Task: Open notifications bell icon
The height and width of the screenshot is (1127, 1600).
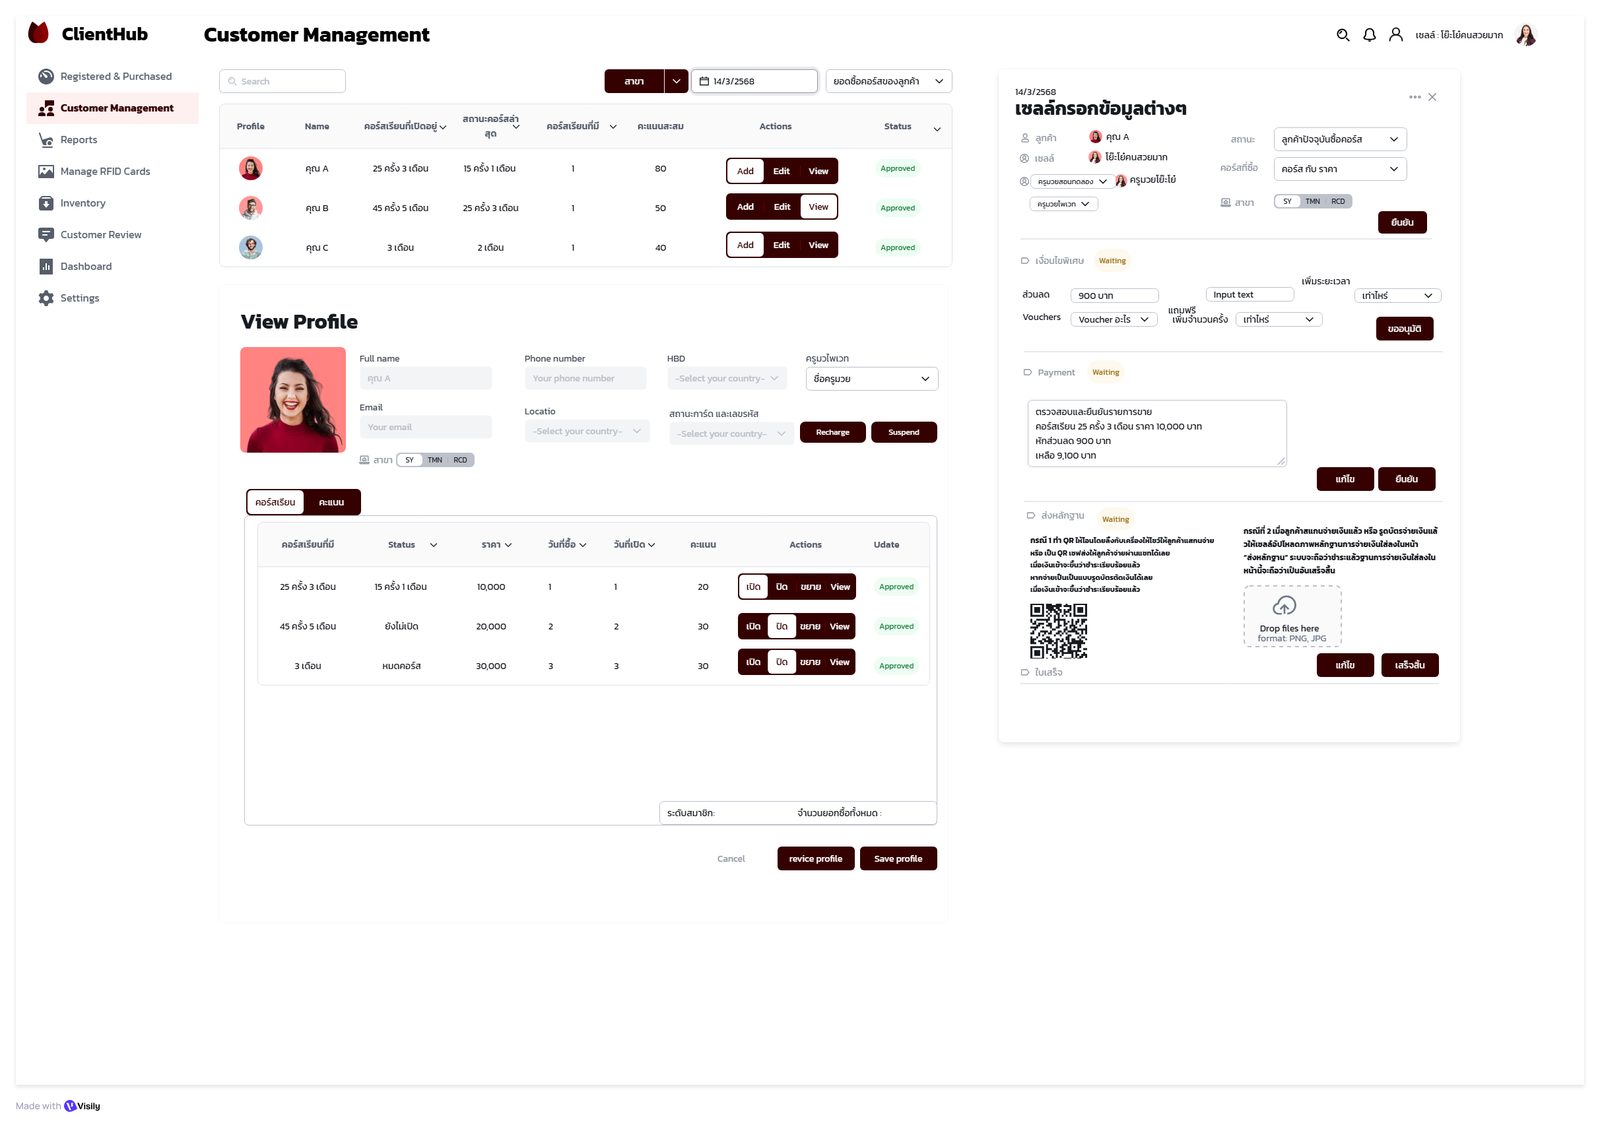Action: click(1370, 35)
